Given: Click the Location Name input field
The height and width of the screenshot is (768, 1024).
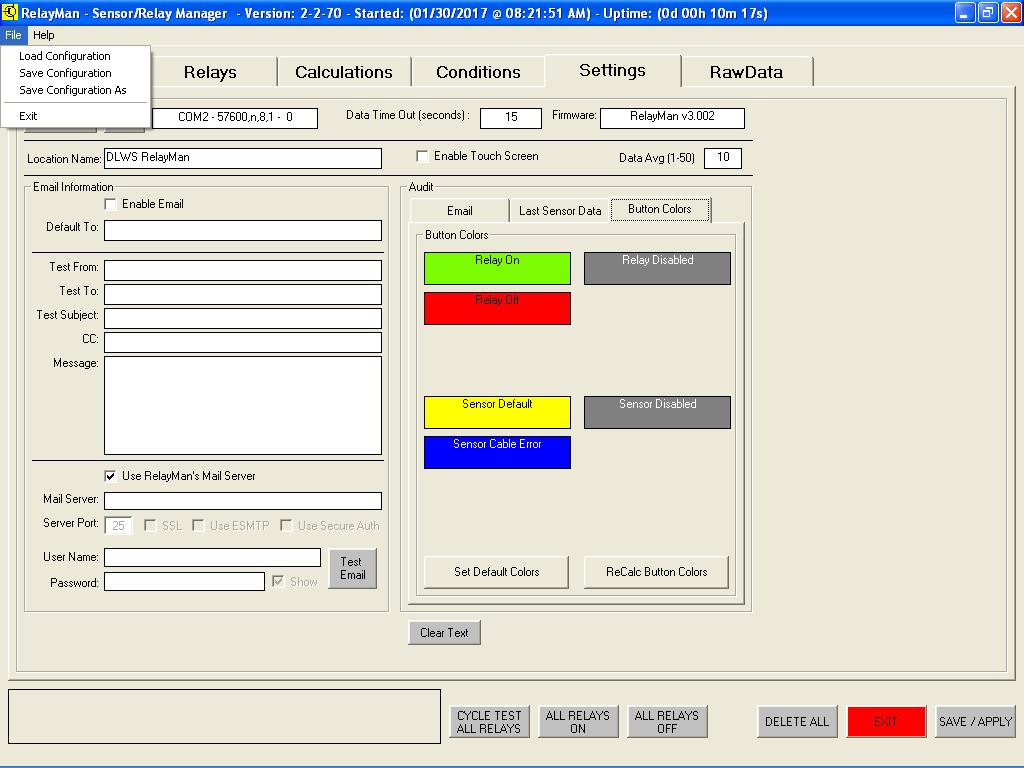Looking at the screenshot, I should [x=242, y=158].
